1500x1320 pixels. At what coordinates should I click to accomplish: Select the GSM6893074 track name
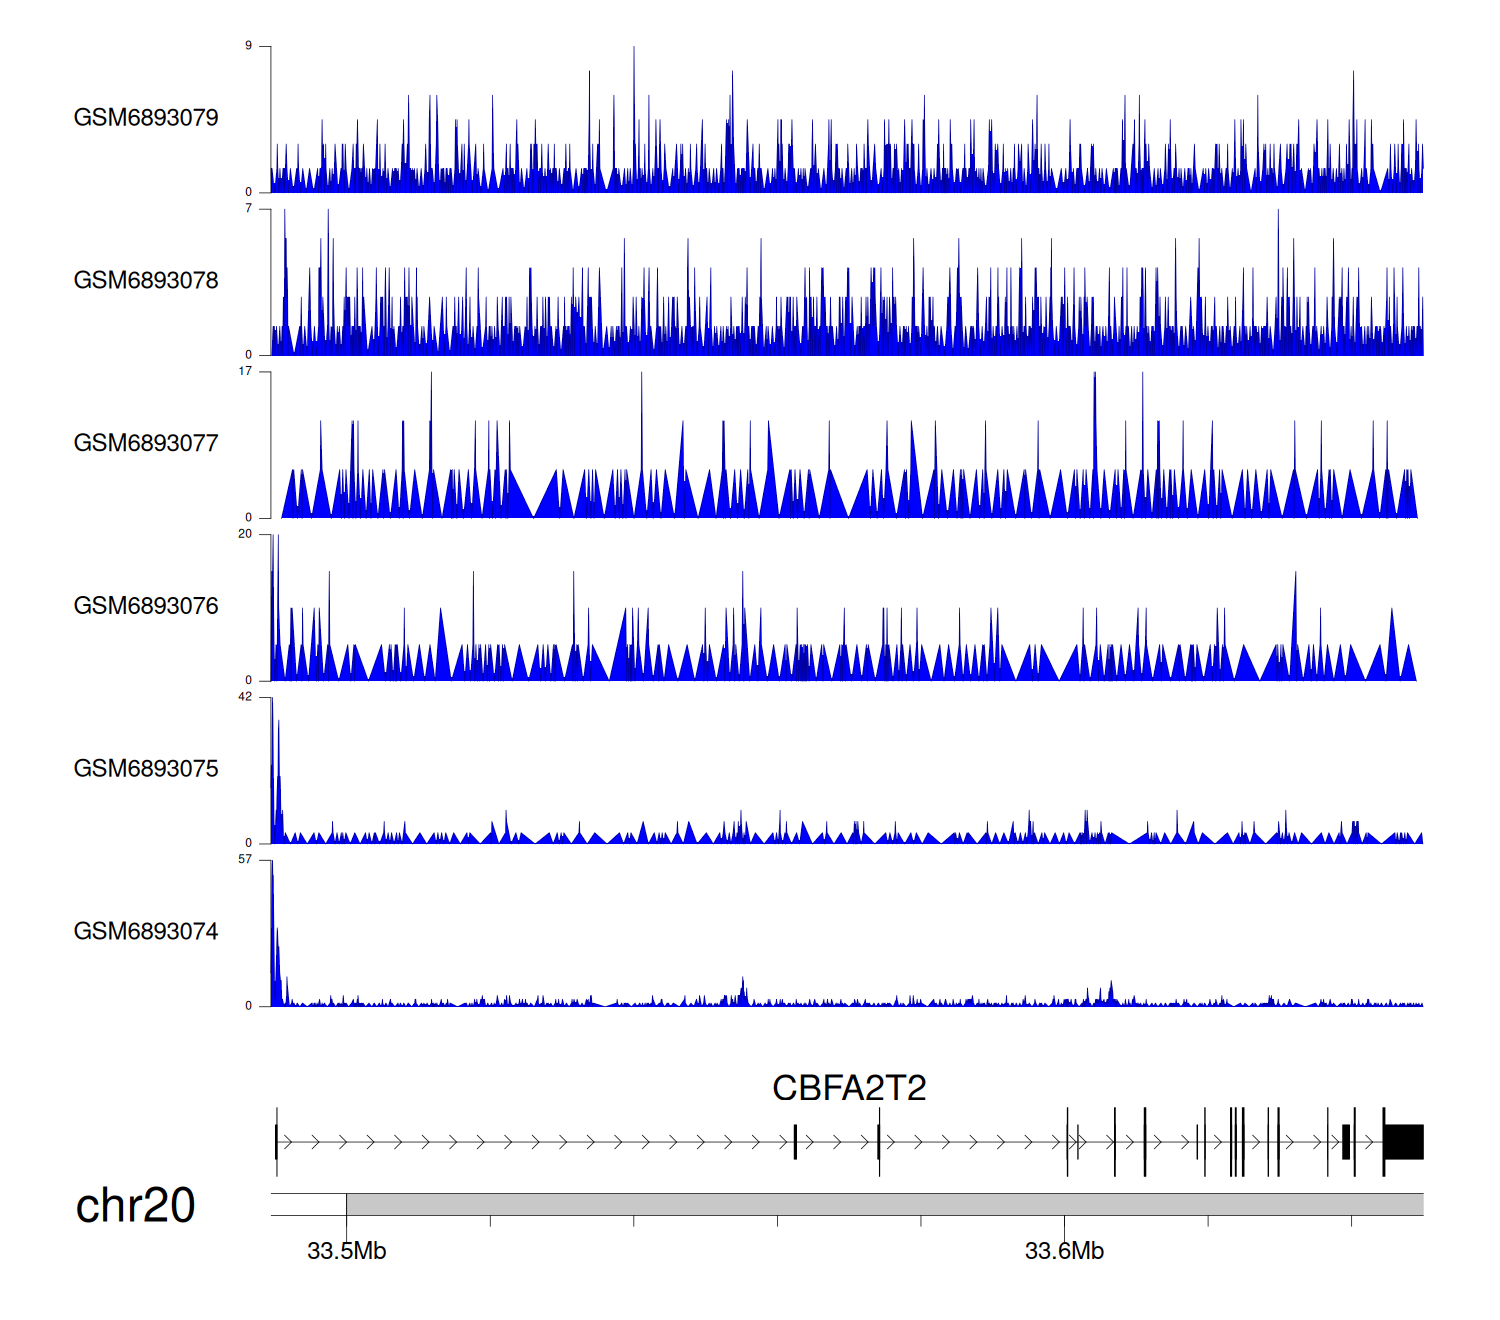click(x=146, y=932)
